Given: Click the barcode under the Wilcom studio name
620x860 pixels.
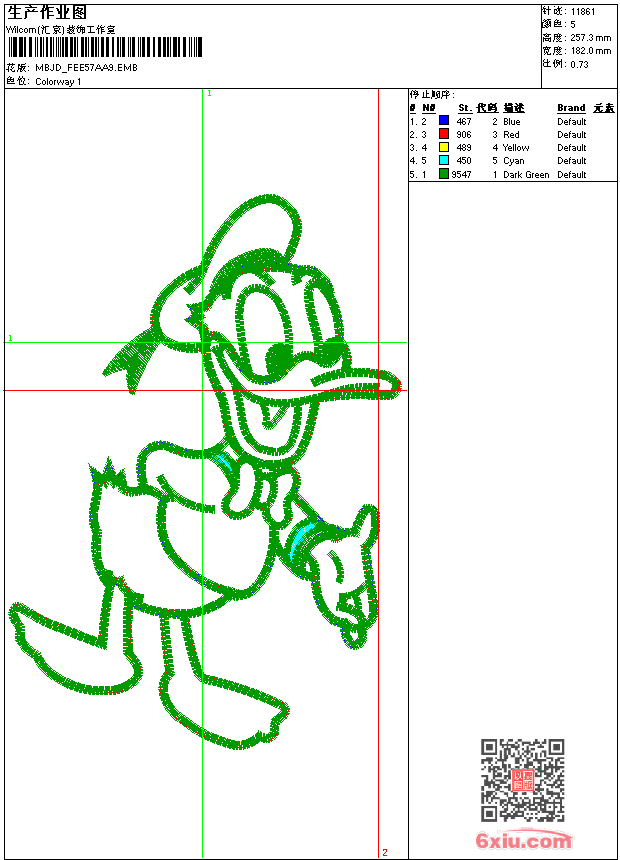Looking at the screenshot, I should coord(105,48).
